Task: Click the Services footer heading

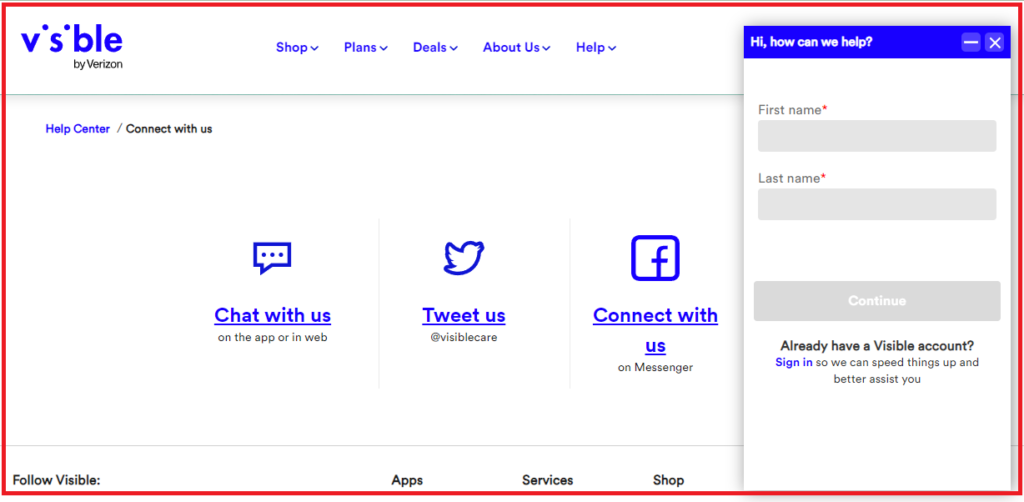Action: pos(547,480)
